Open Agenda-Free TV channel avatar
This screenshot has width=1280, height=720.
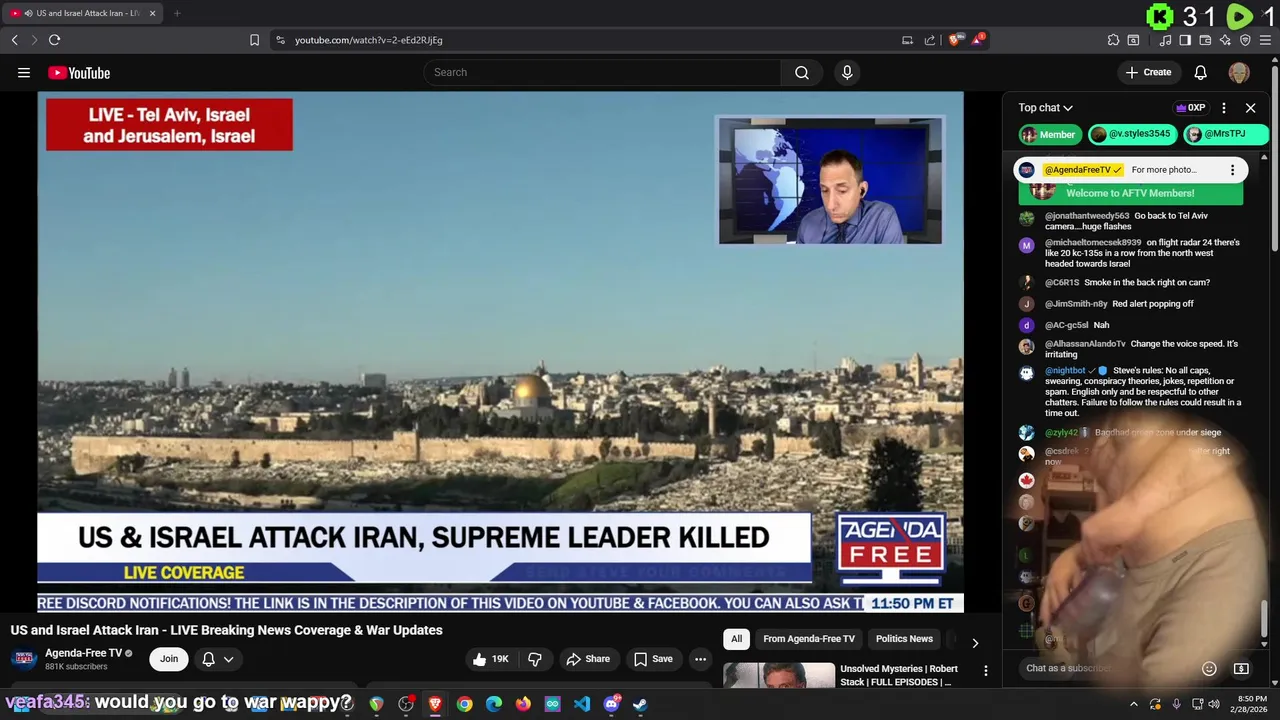point(24,659)
